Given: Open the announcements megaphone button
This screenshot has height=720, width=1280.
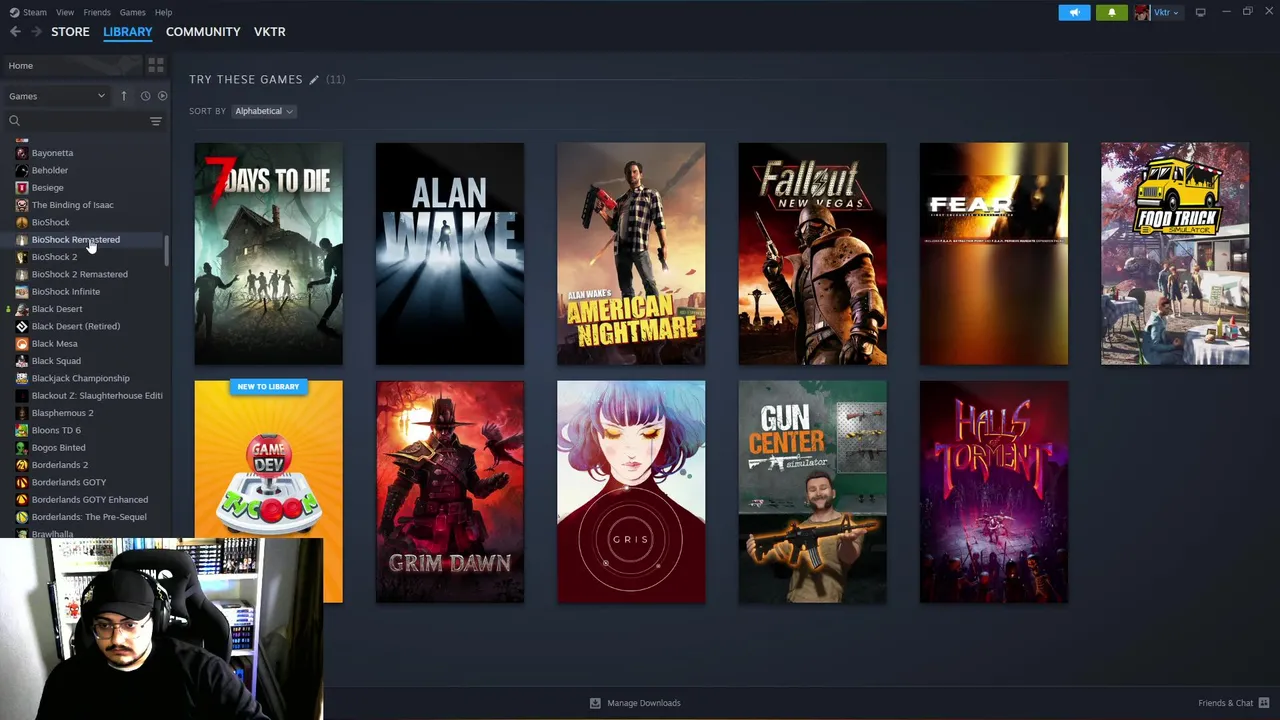Looking at the screenshot, I should tap(1074, 12).
